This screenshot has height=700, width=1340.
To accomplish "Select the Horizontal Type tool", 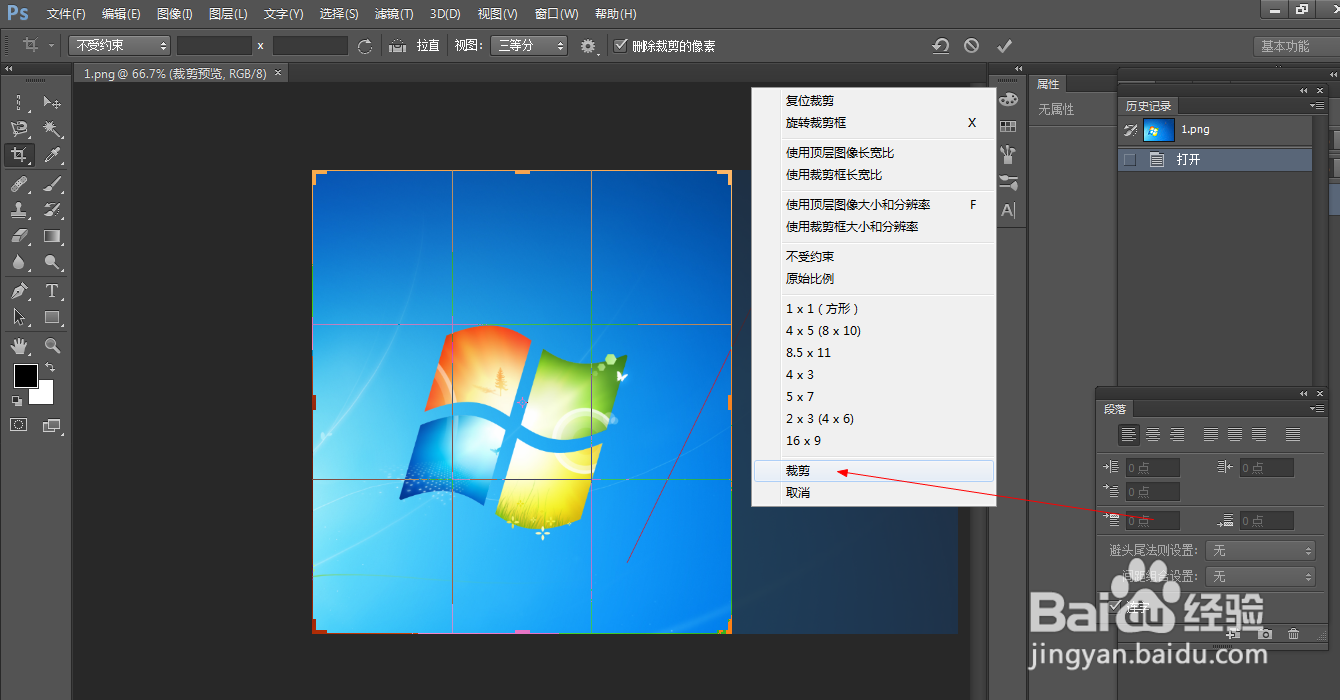I will 52,291.
